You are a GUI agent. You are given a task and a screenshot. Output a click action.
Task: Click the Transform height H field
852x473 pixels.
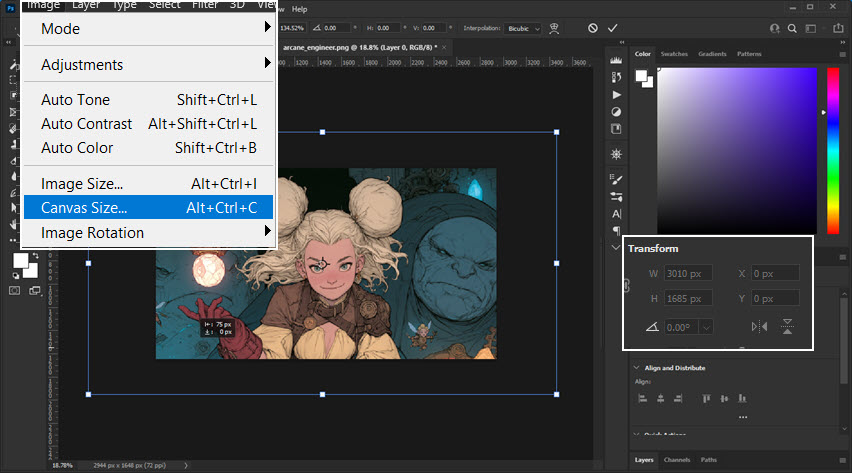(x=688, y=298)
